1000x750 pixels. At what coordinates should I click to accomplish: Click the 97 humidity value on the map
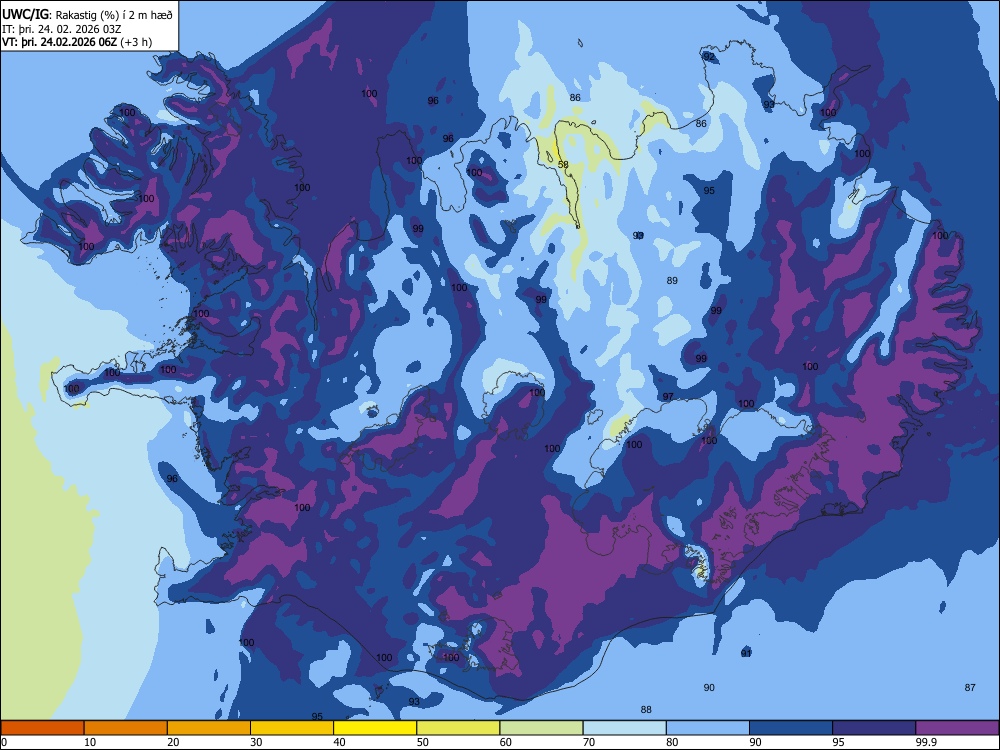click(668, 397)
